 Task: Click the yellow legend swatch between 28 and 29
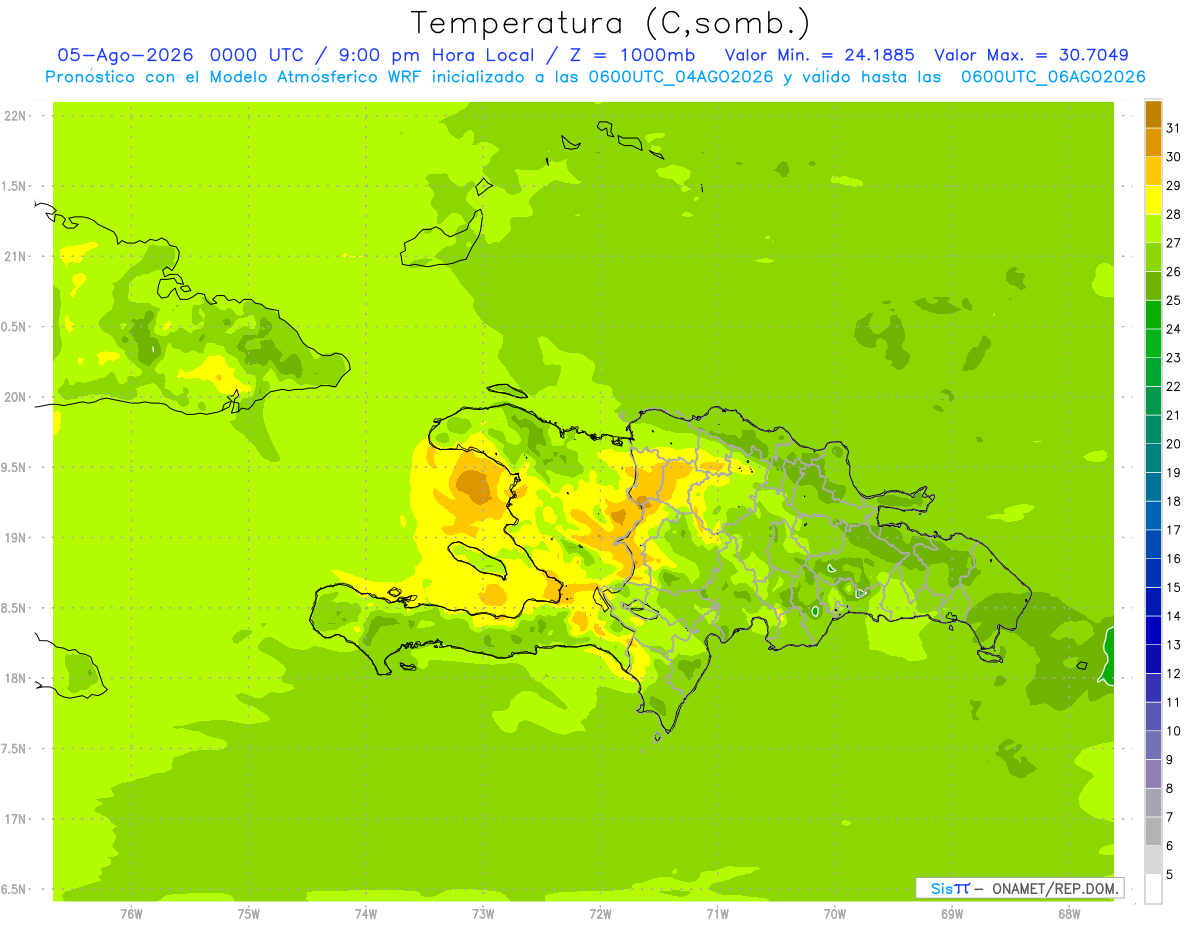point(1153,200)
